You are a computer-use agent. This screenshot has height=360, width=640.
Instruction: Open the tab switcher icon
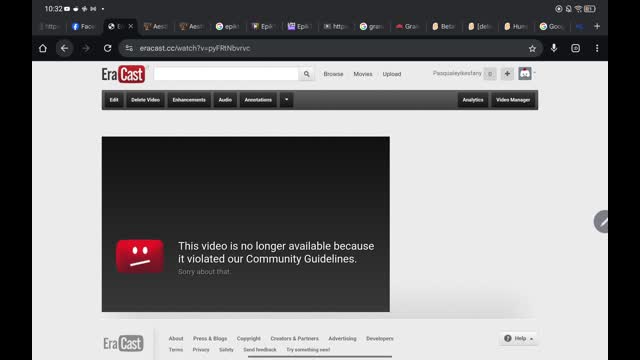(x=576, y=48)
